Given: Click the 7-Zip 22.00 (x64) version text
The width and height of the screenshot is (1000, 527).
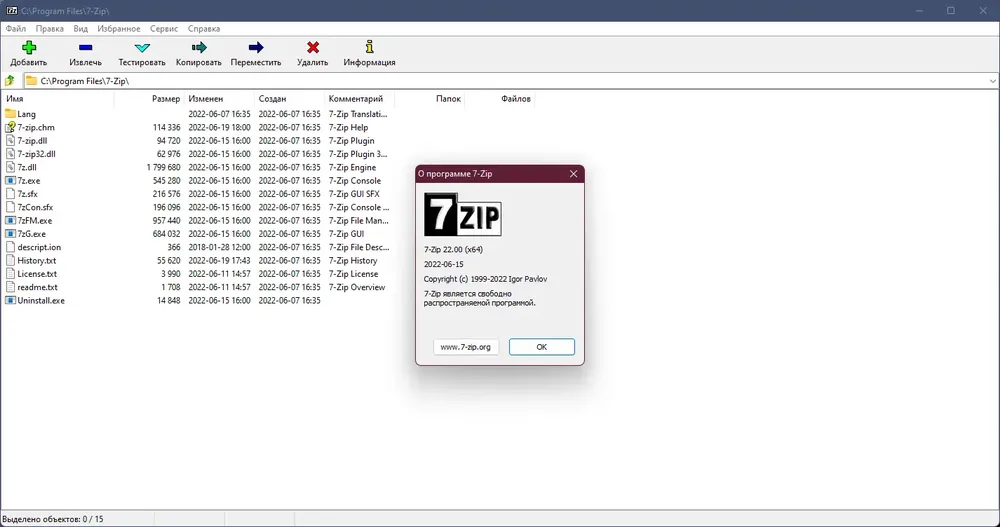Looking at the screenshot, I should (453, 249).
